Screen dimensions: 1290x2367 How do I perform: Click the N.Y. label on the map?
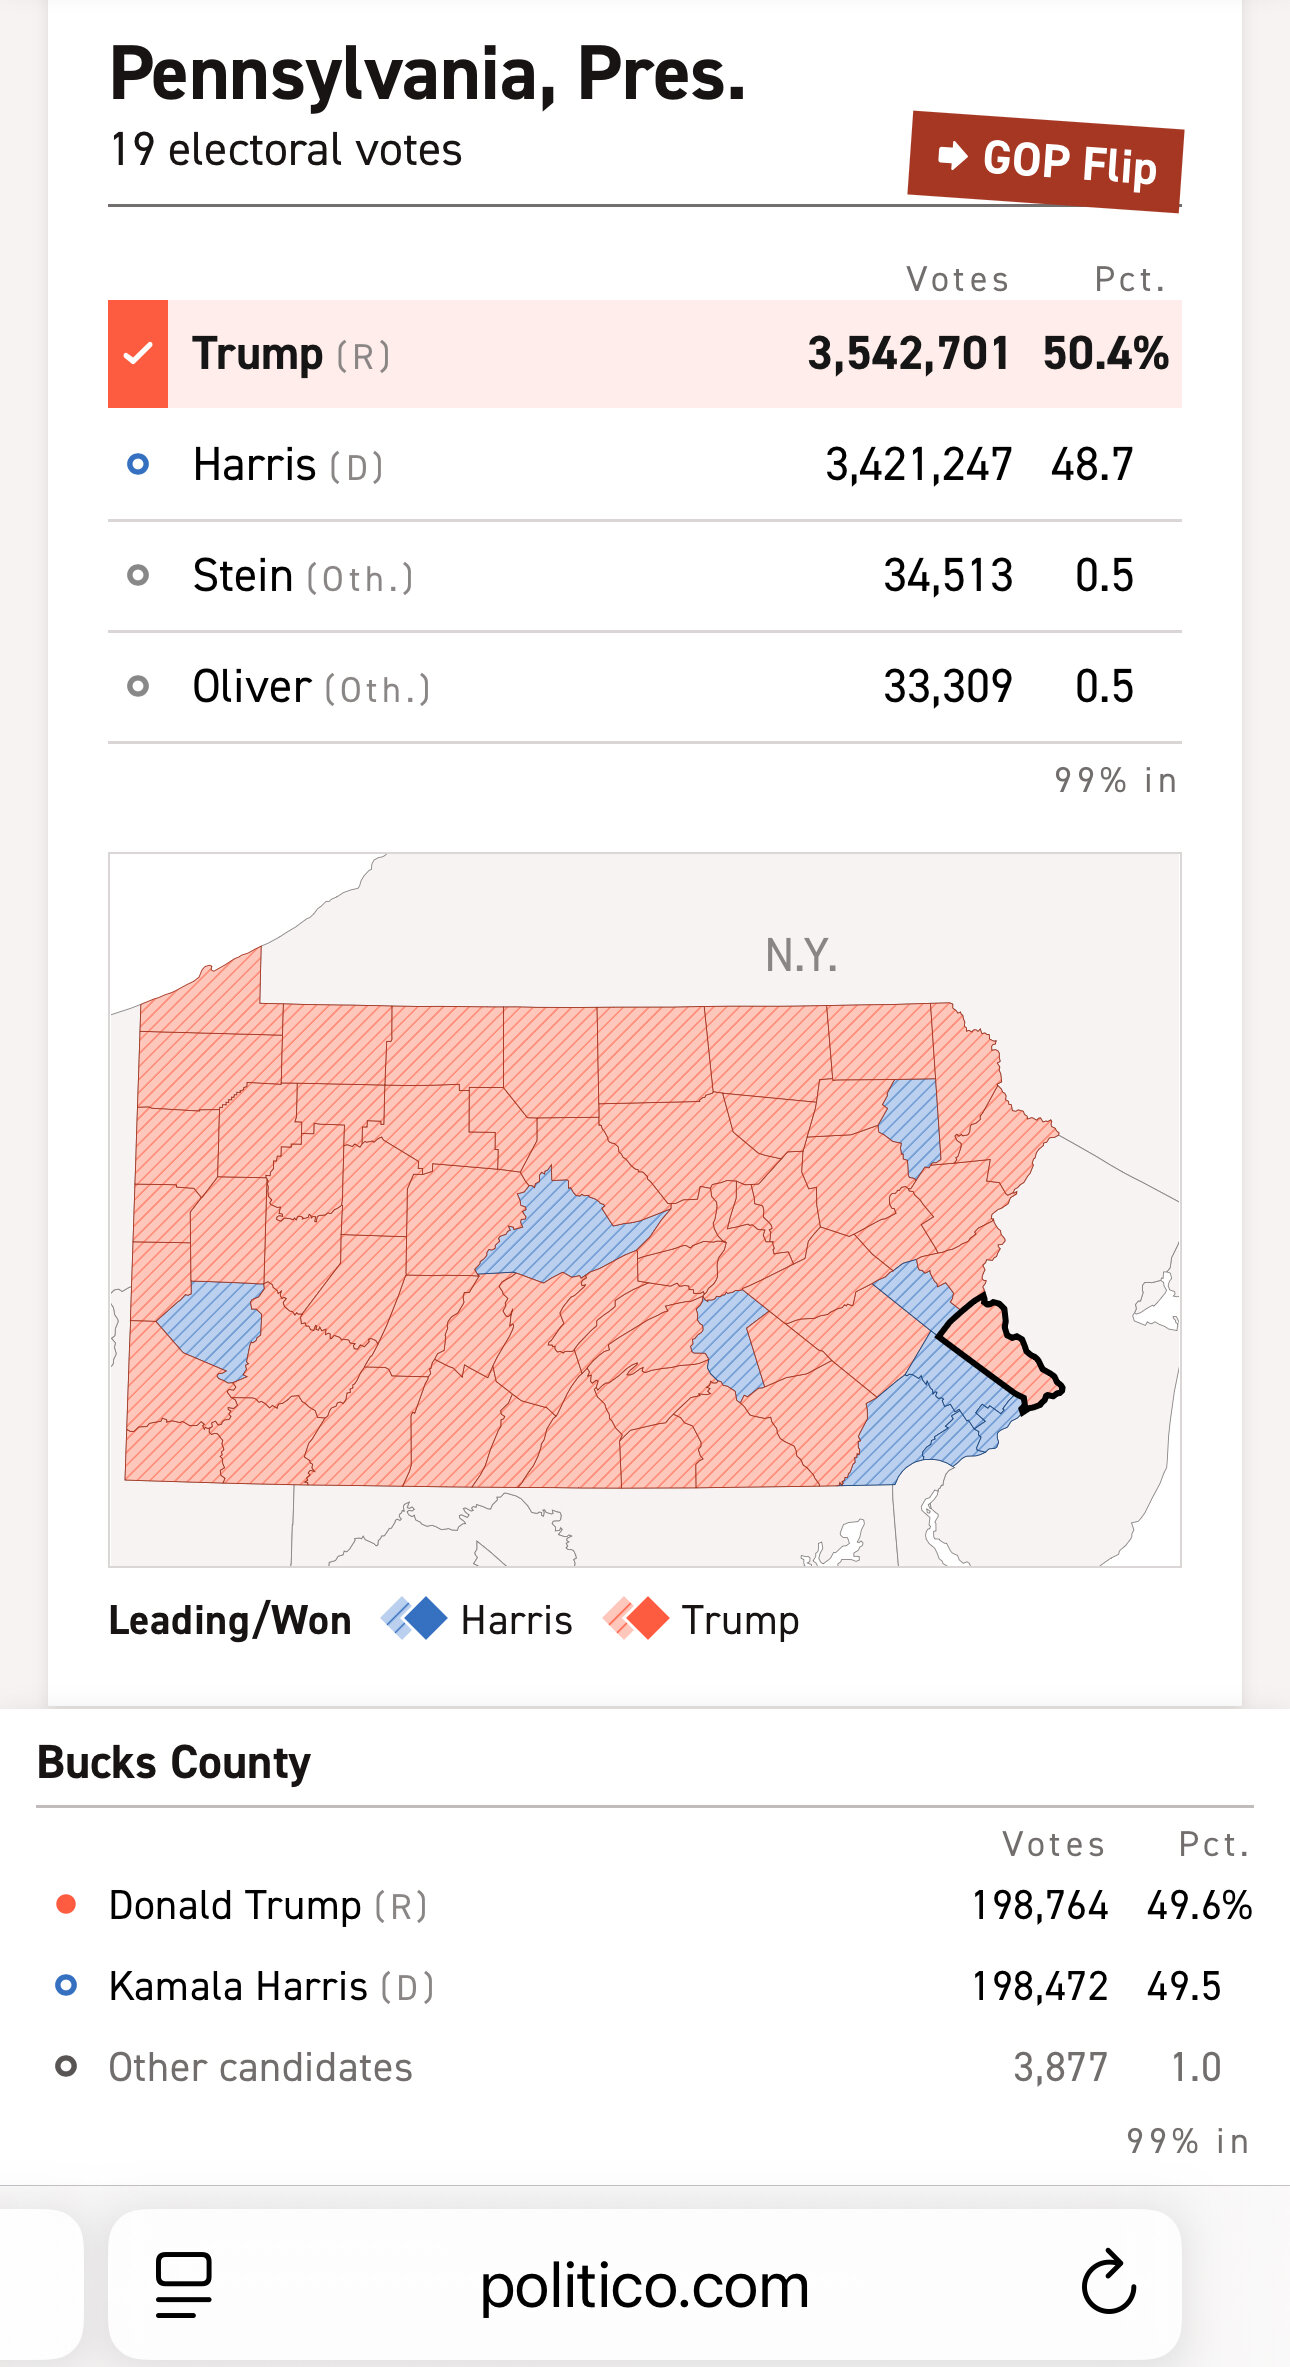tap(801, 955)
